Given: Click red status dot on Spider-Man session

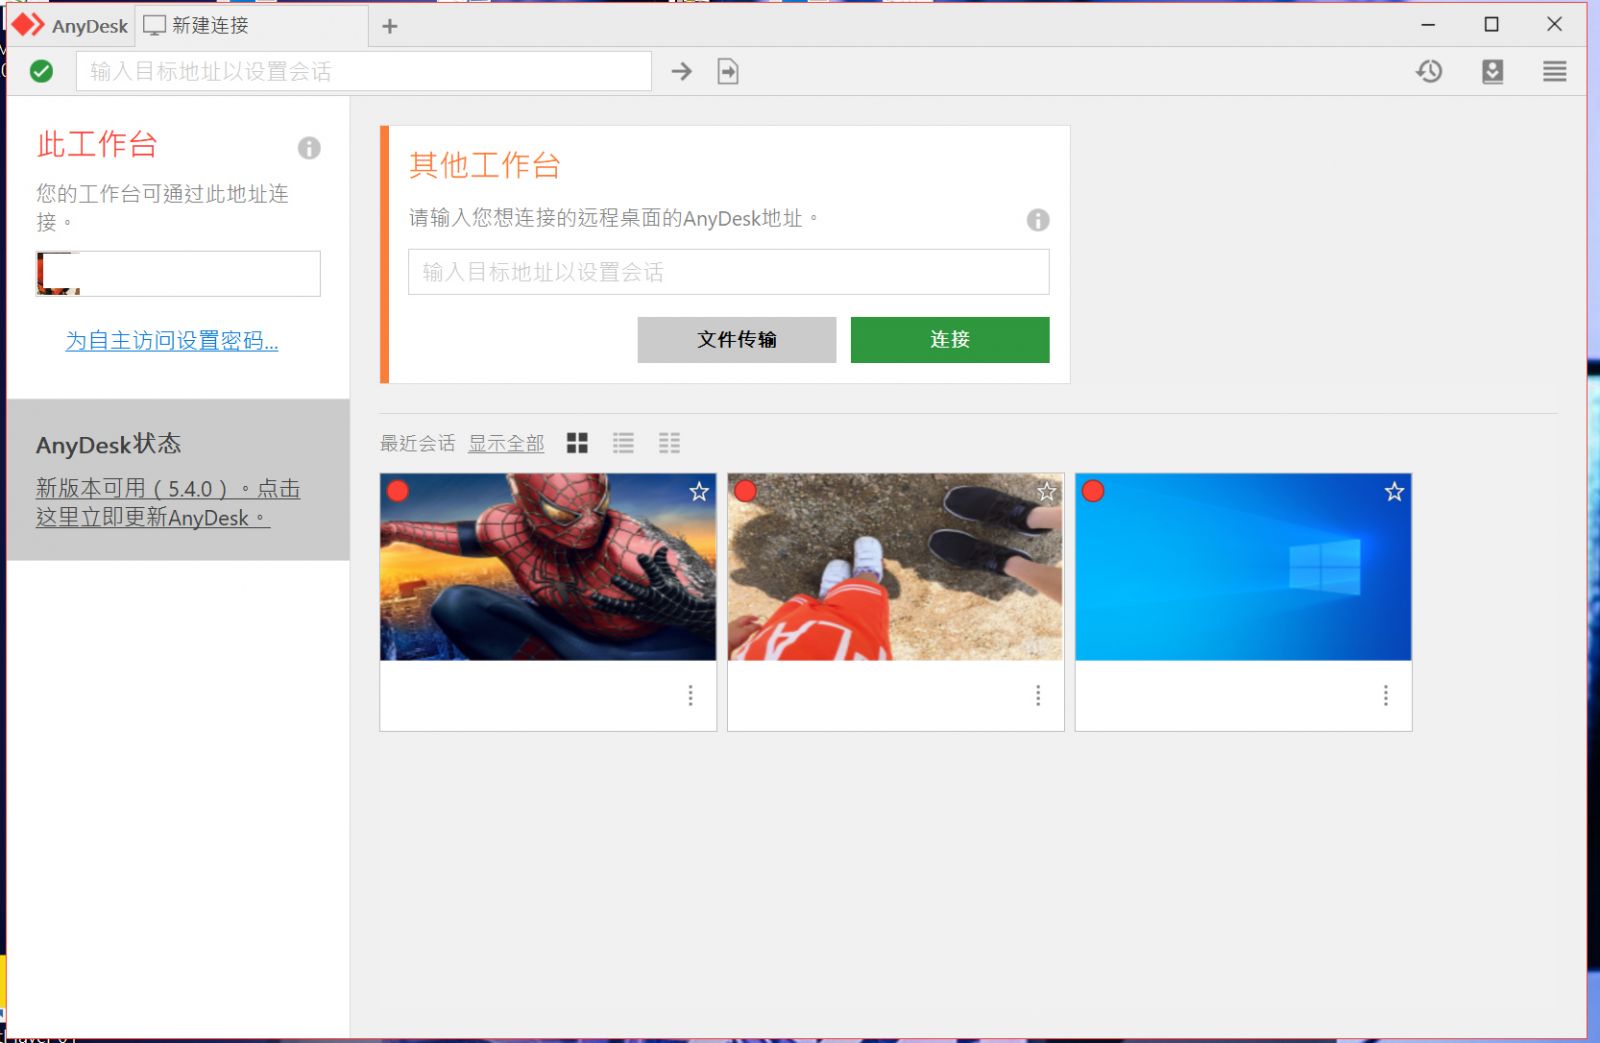Looking at the screenshot, I should click(x=398, y=491).
